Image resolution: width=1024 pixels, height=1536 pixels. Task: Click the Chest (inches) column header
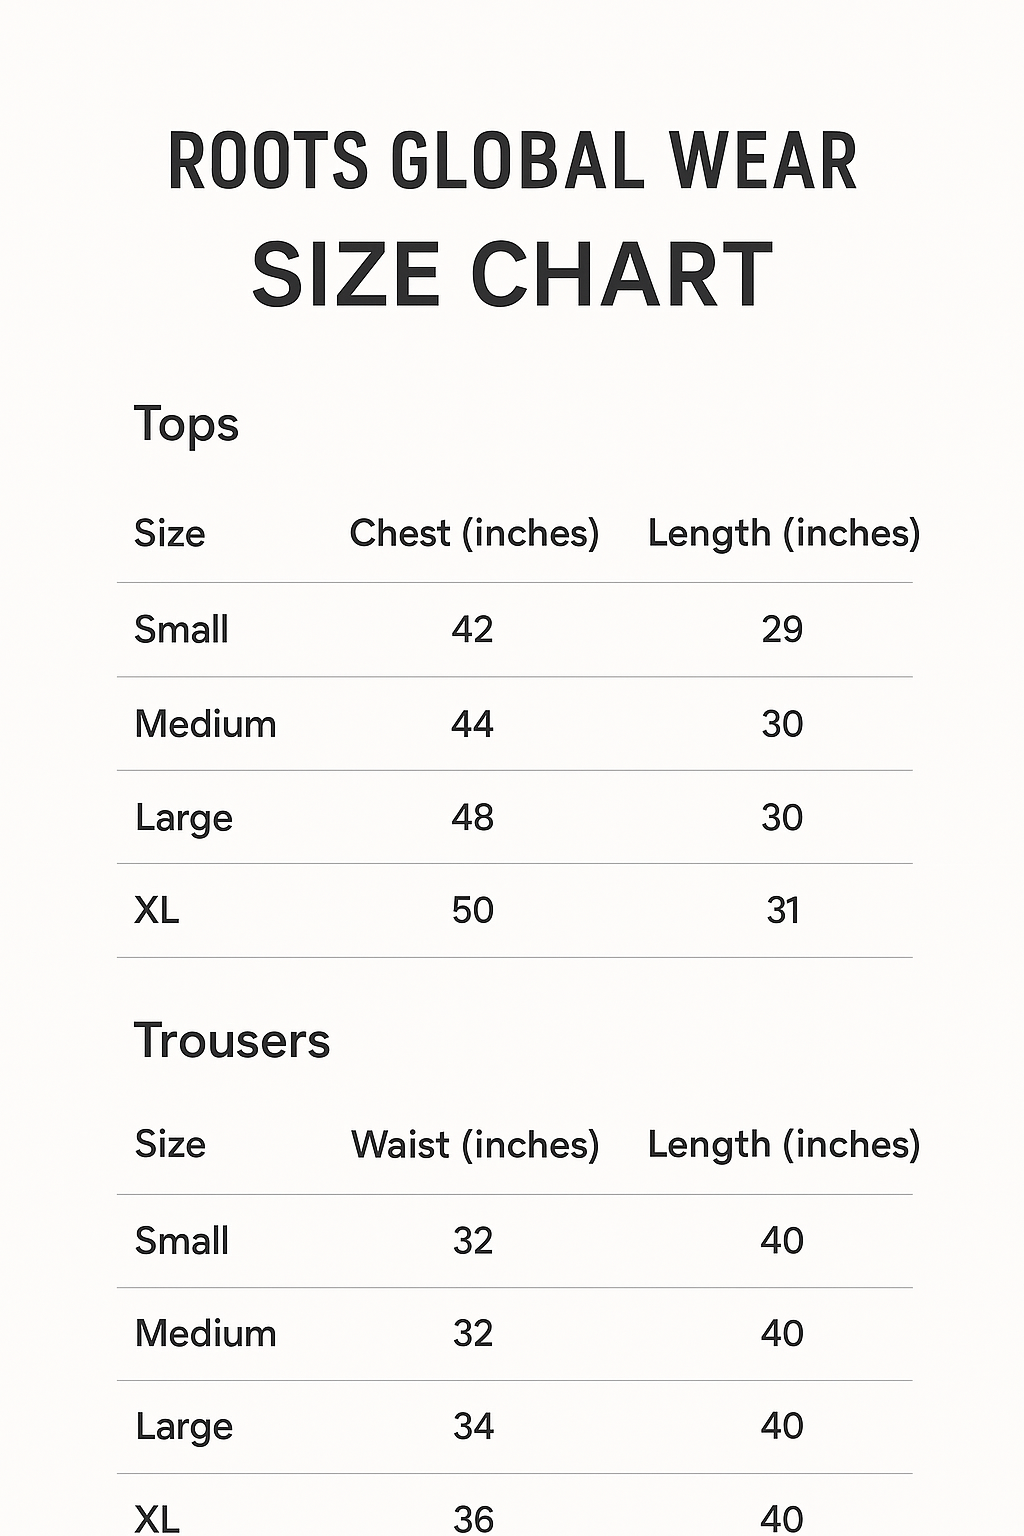(x=474, y=533)
